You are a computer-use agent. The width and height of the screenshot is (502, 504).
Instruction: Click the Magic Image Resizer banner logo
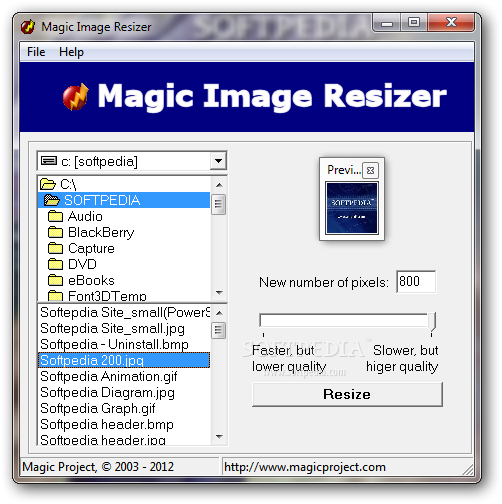point(76,97)
